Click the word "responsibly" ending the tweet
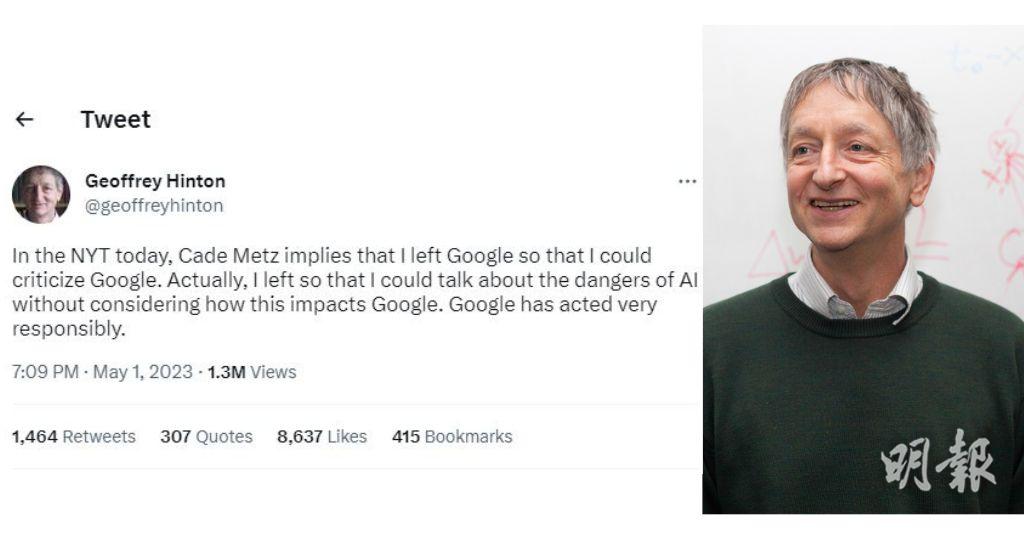Screen dimensions: 1024x539 pyautogui.click(x=66, y=329)
